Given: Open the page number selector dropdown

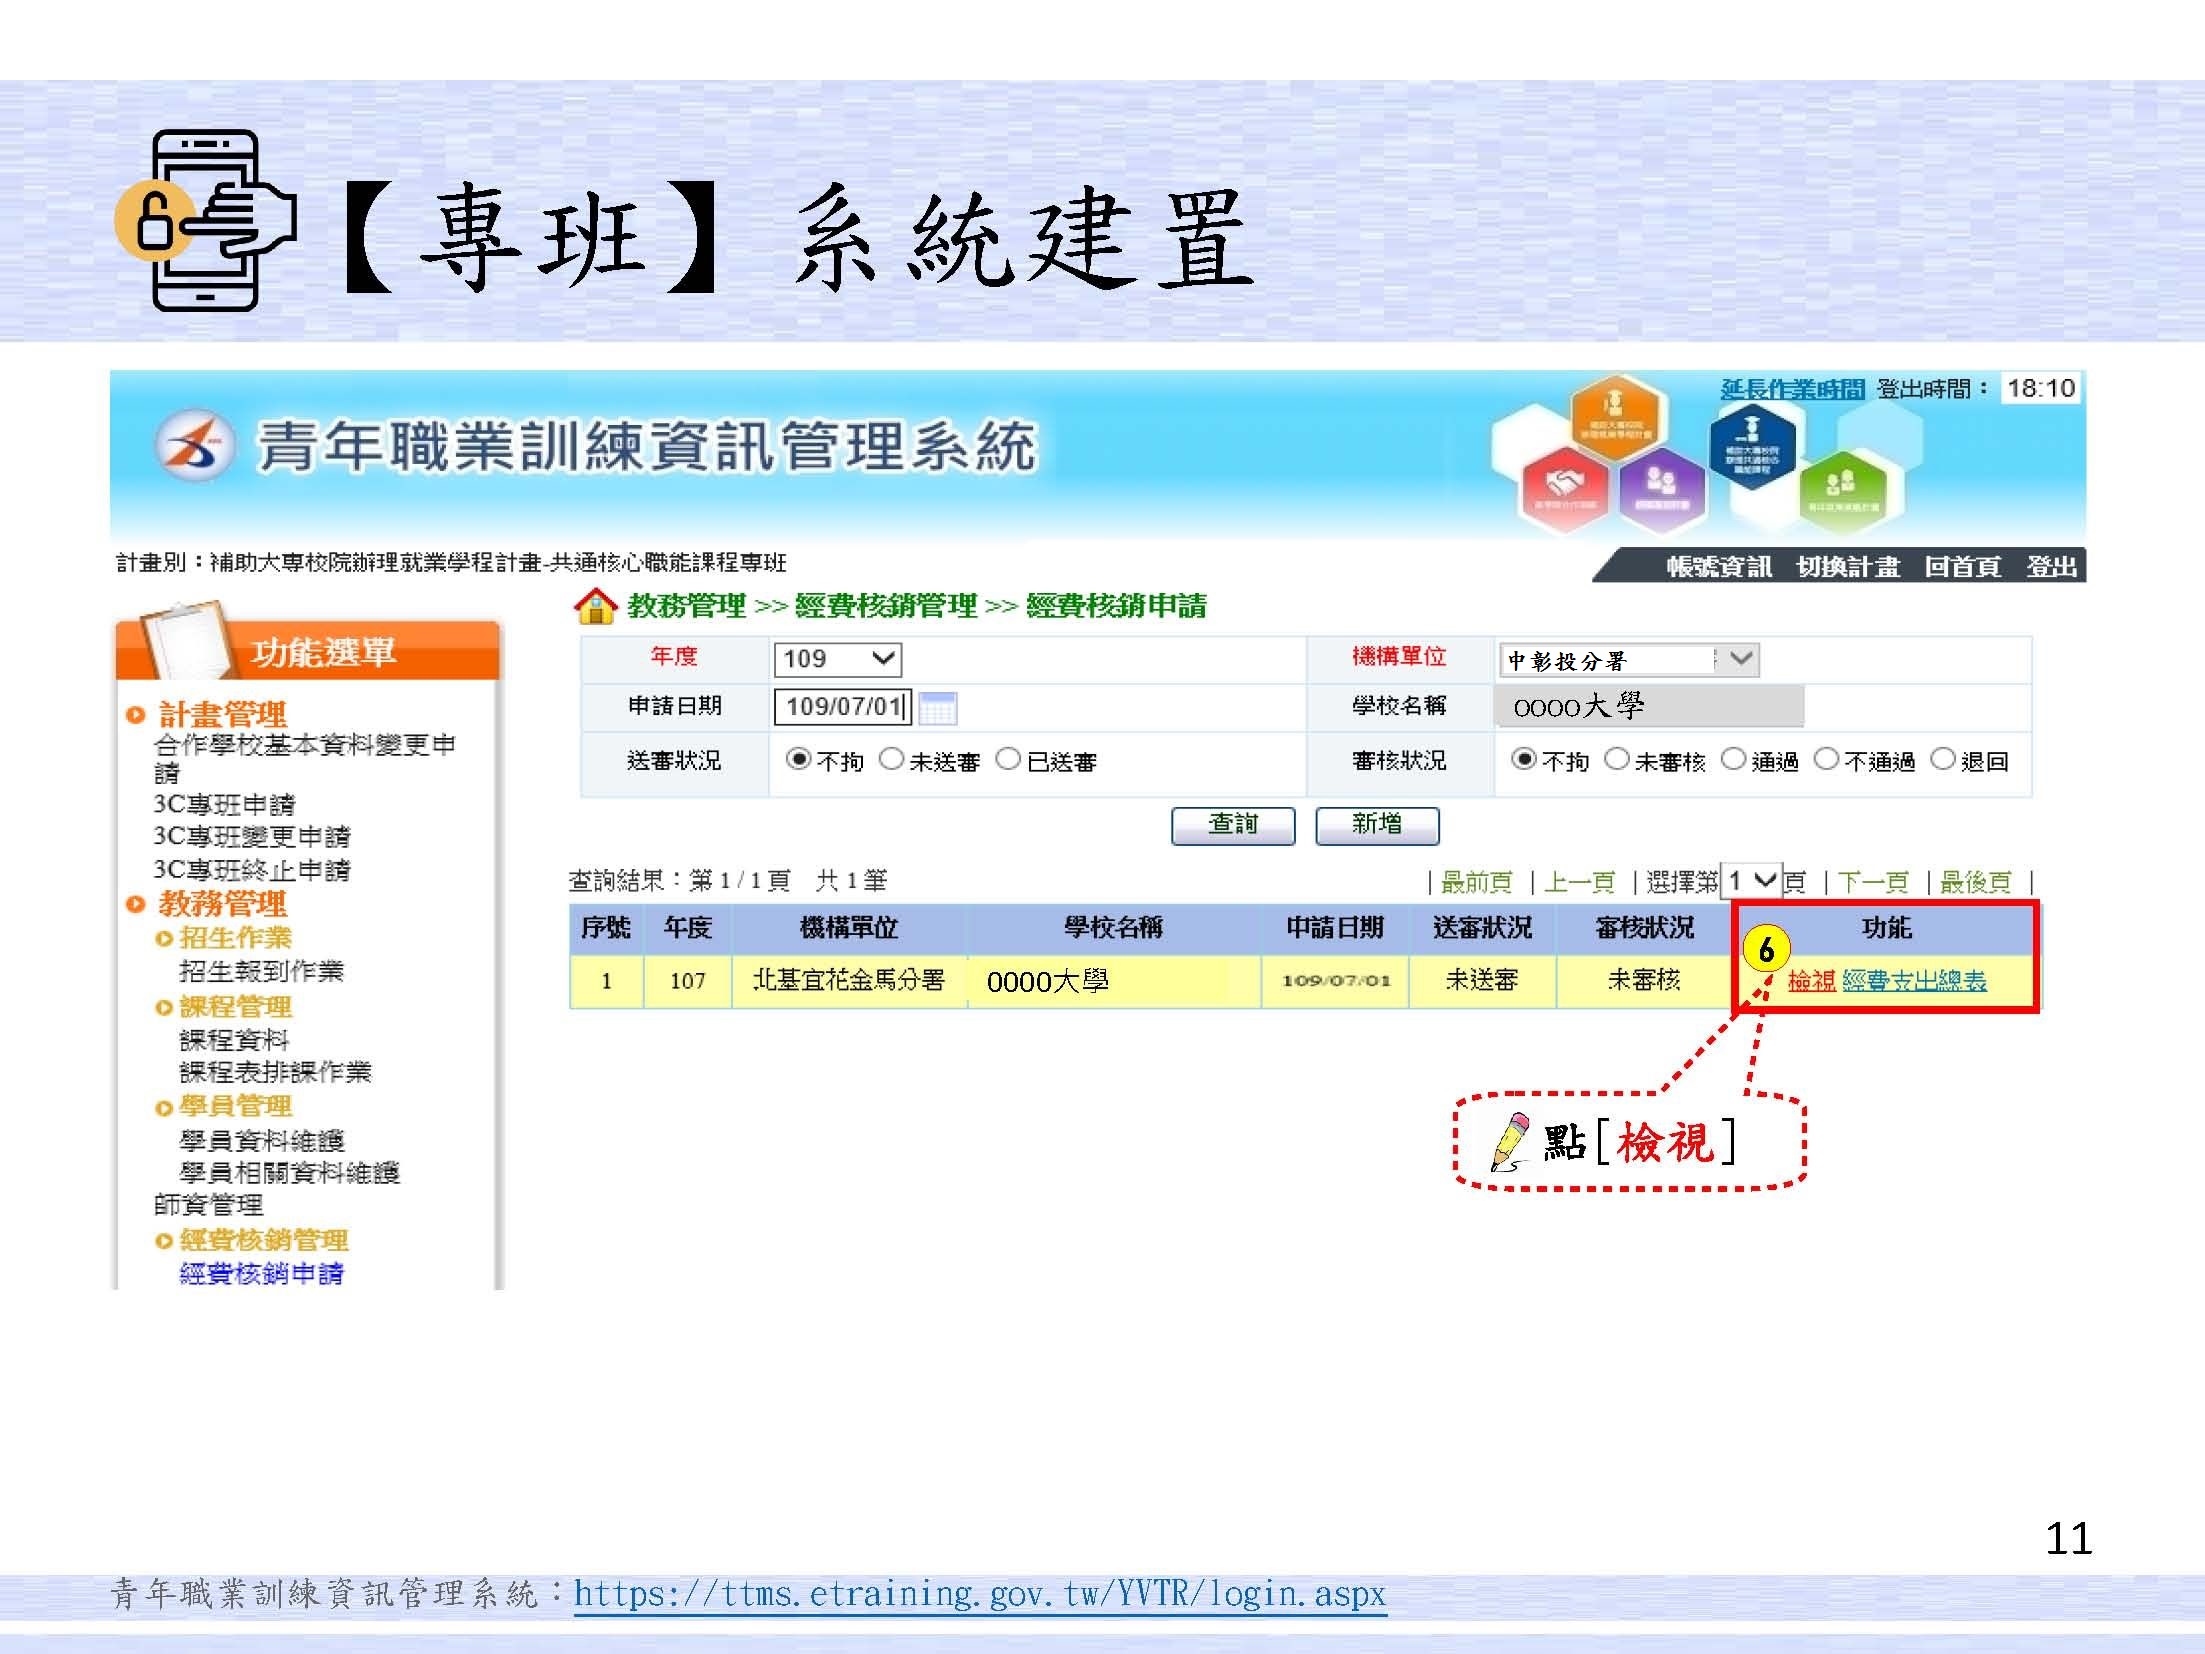Looking at the screenshot, I should pyautogui.click(x=1750, y=881).
